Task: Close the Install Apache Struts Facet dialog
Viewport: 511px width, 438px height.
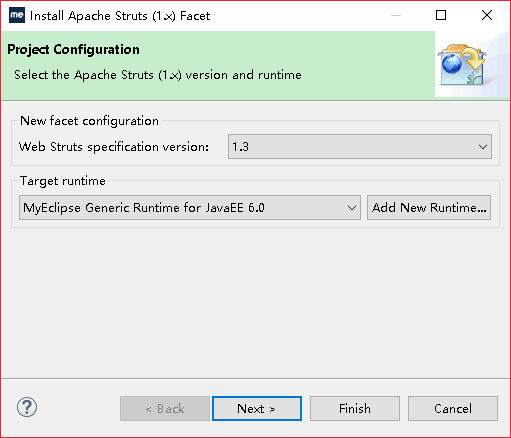Action: coord(487,15)
